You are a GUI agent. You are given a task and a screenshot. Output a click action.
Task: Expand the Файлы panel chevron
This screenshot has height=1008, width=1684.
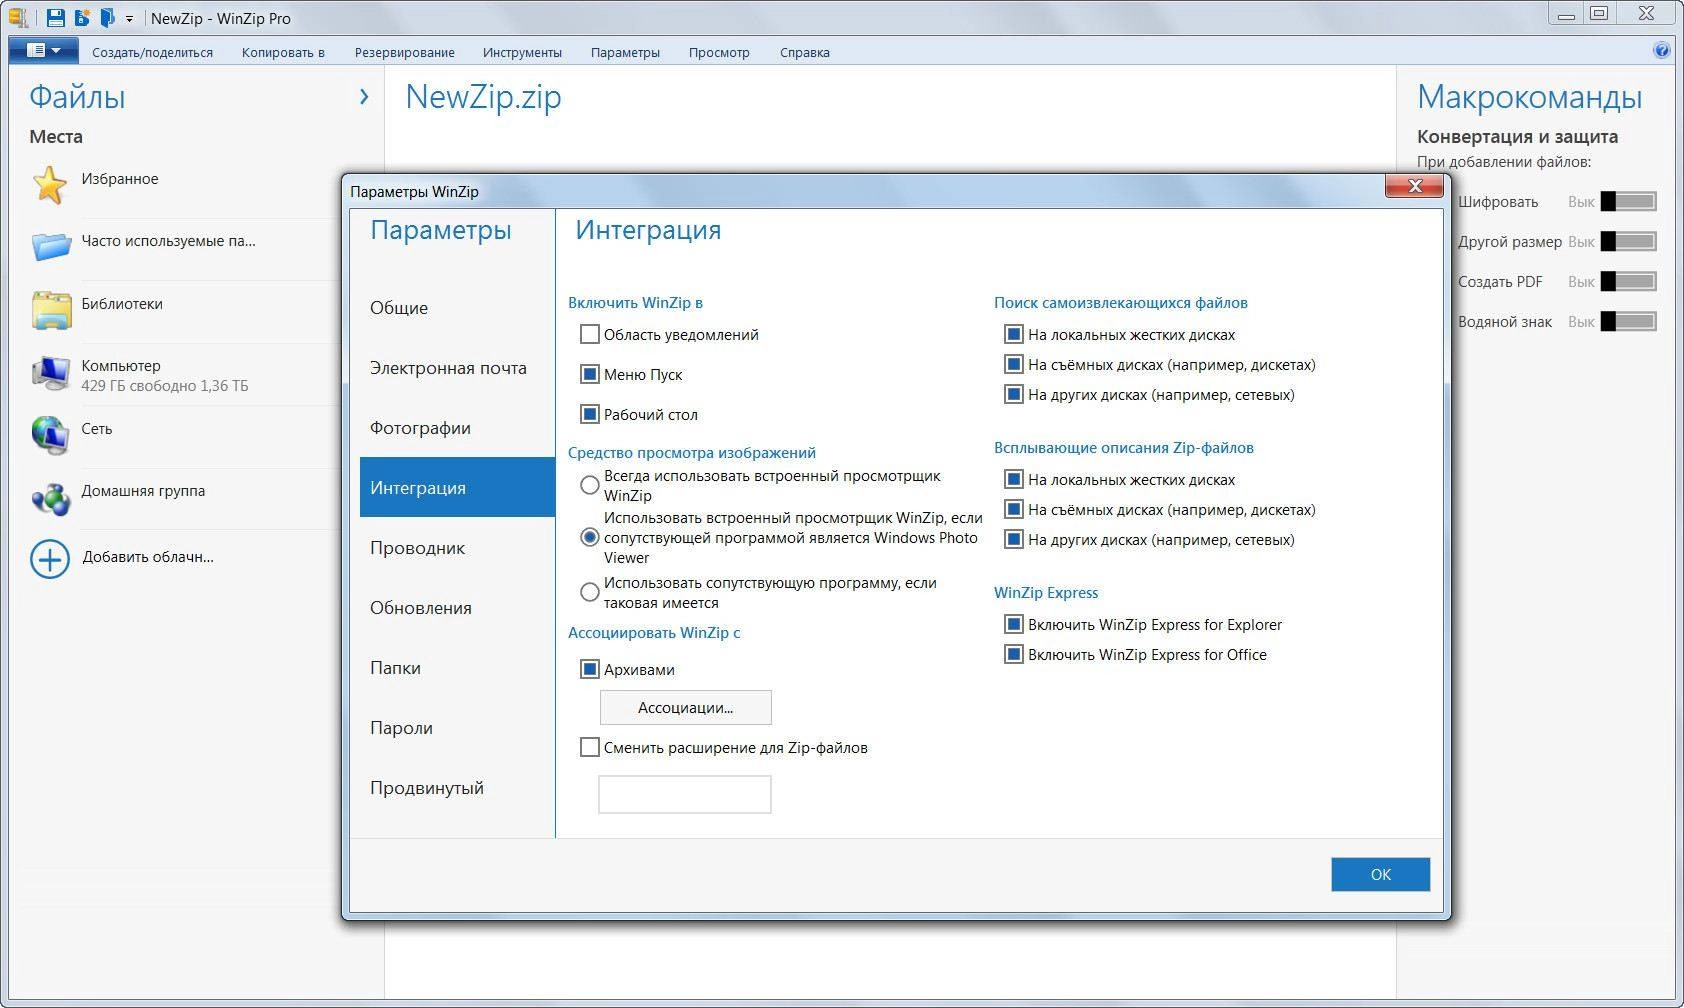pos(364,96)
